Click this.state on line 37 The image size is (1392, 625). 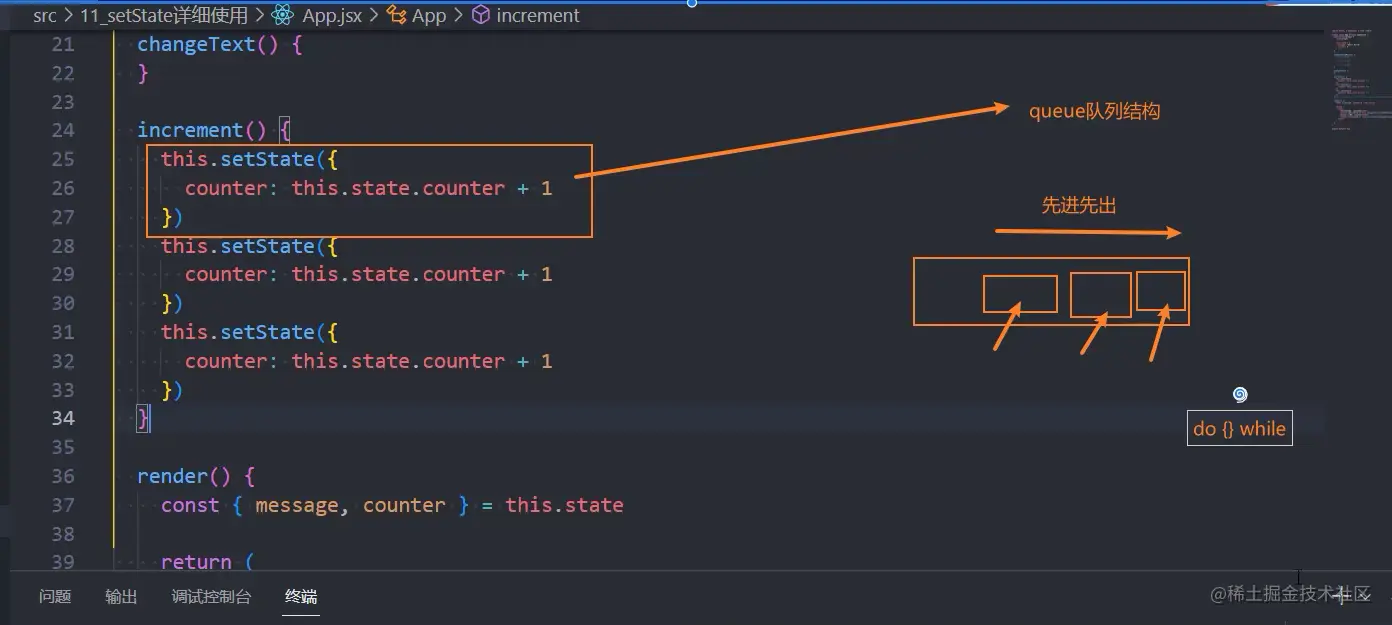click(564, 505)
